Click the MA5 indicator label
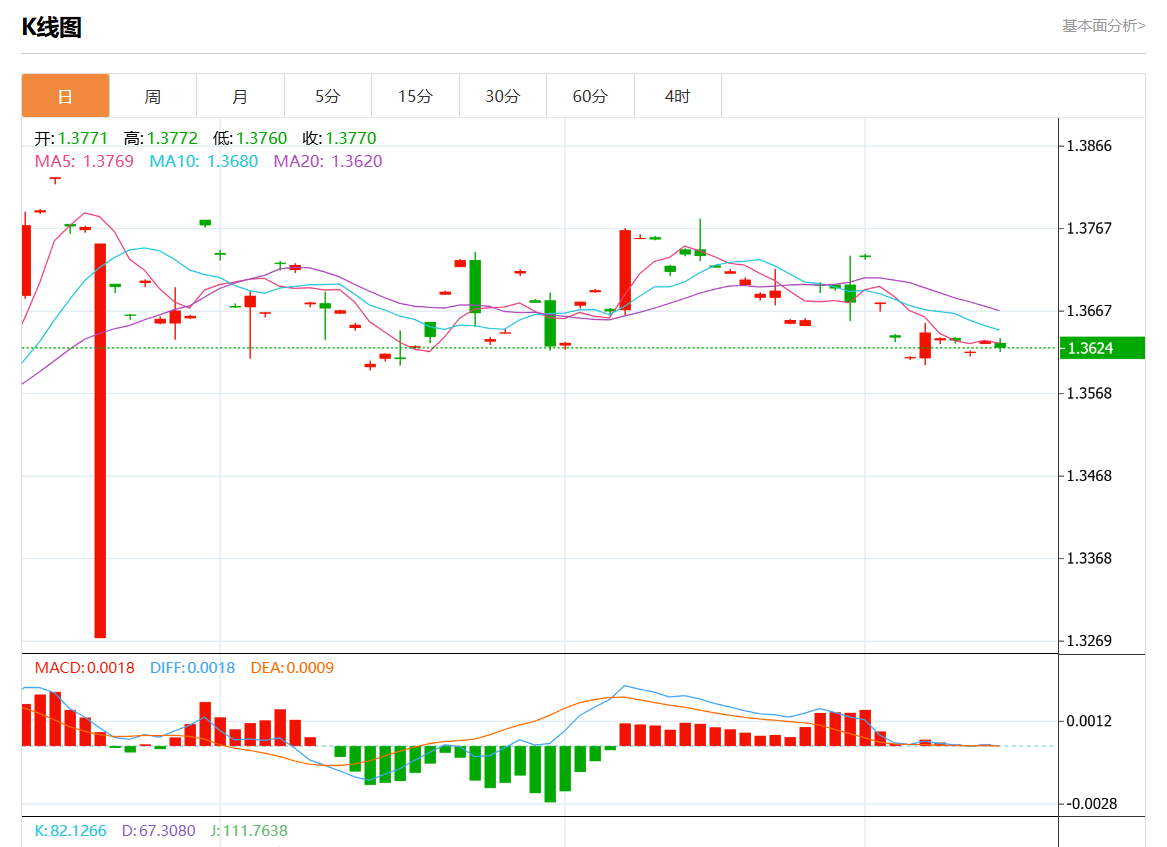This screenshot has width=1167, height=847. tap(84, 161)
